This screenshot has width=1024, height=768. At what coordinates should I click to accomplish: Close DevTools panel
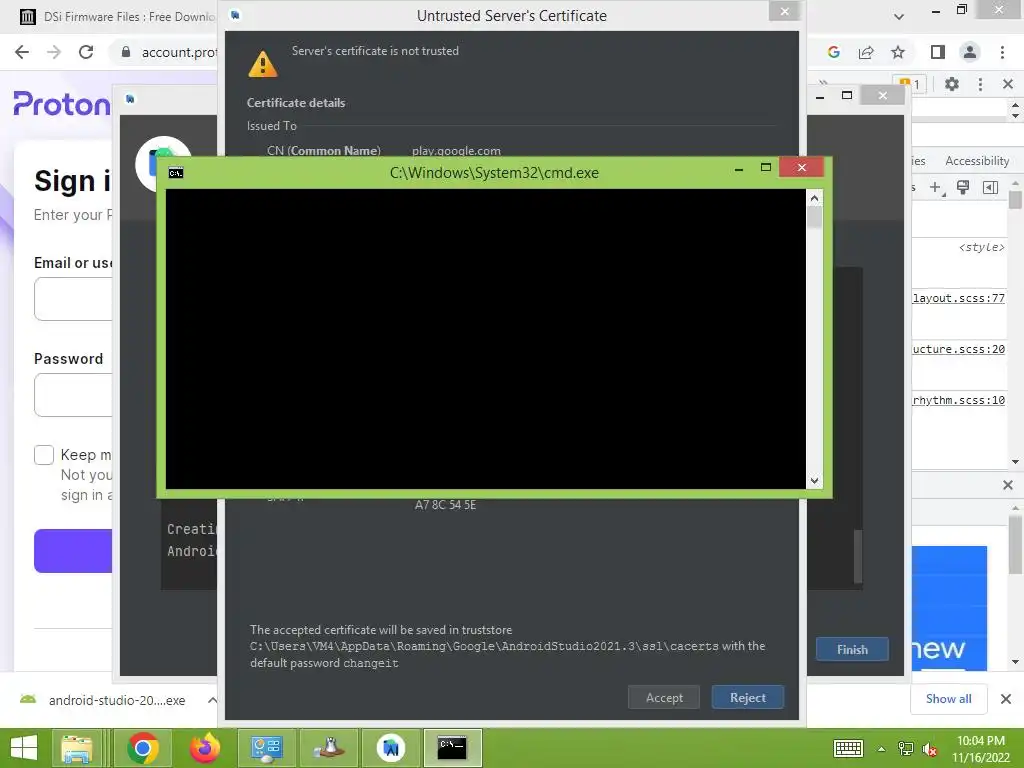[1008, 84]
